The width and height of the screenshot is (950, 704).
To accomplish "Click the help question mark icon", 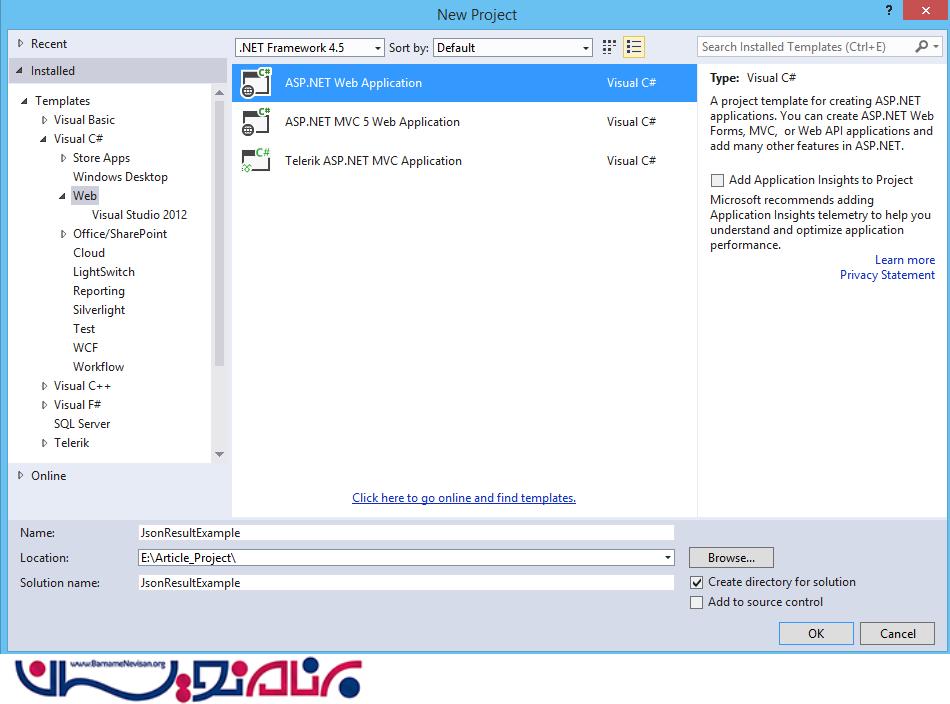I will tap(886, 10).
